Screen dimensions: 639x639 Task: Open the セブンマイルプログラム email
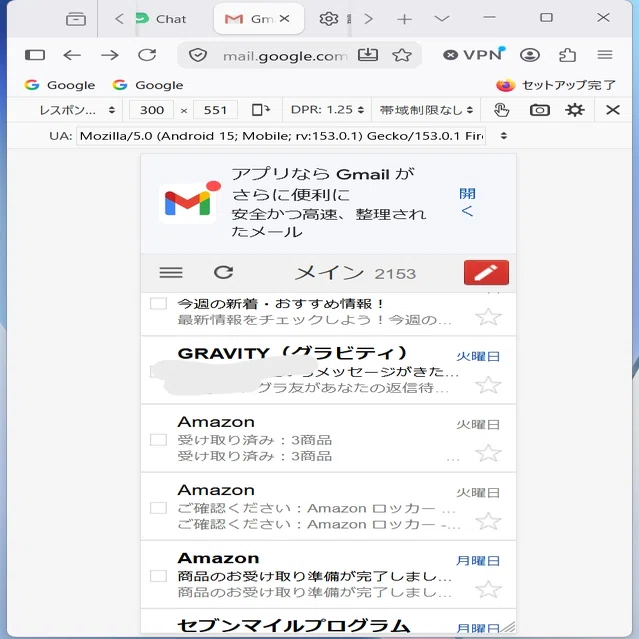click(x=328, y=622)
